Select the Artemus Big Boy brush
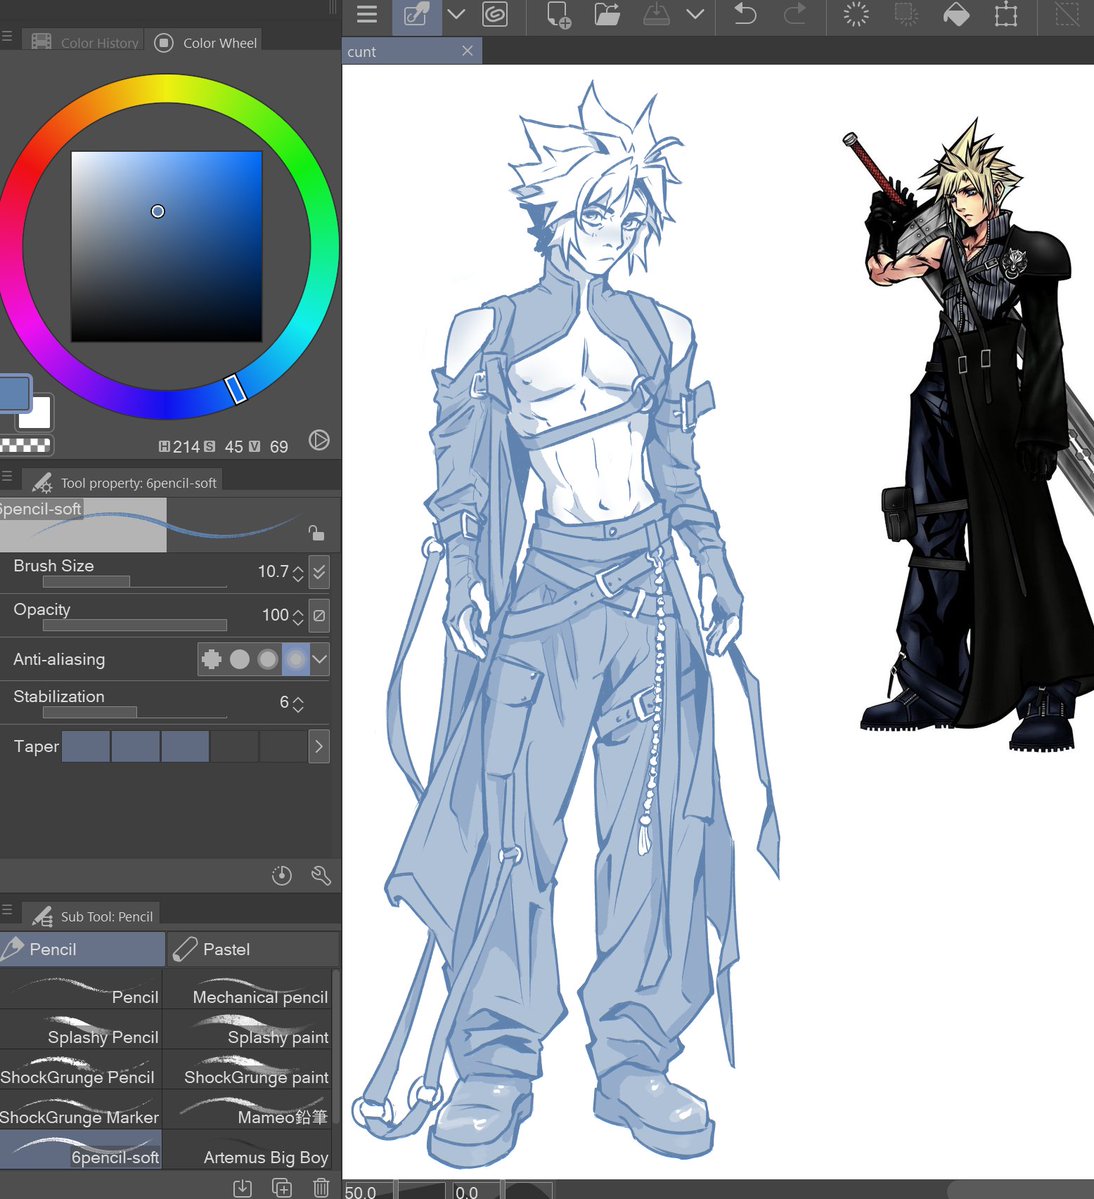Image resolution: width=1094 pixels, height=1199 pixels. pos(248,1150)
